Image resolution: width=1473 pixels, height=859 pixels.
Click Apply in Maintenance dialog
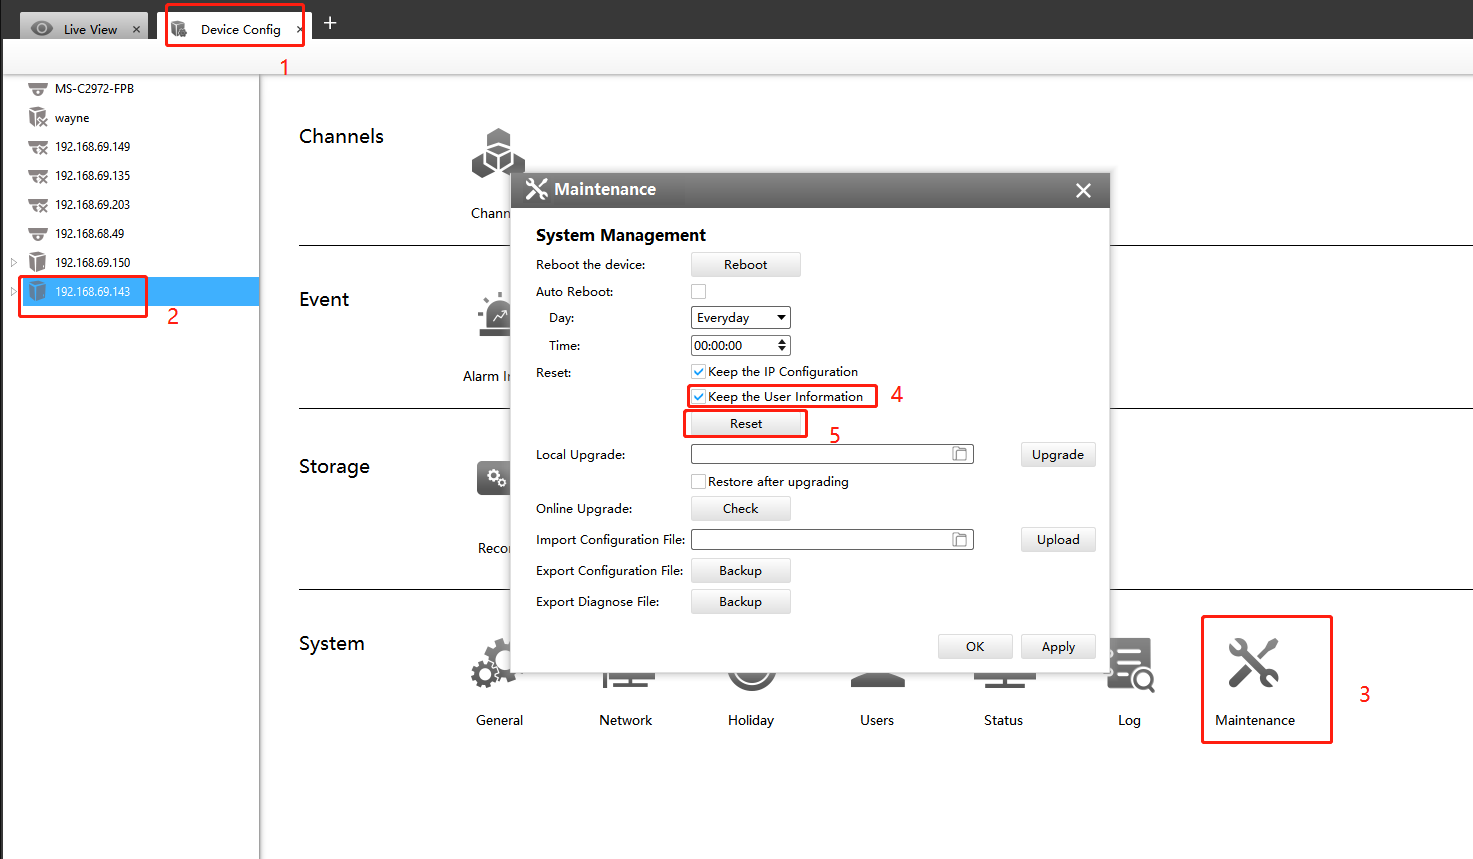tap(1058, 647)
